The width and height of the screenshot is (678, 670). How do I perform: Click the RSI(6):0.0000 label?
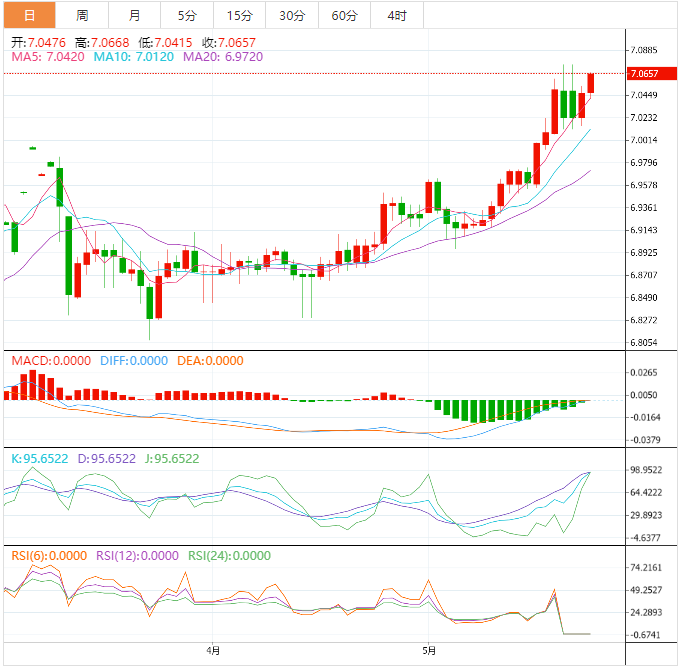49,555
